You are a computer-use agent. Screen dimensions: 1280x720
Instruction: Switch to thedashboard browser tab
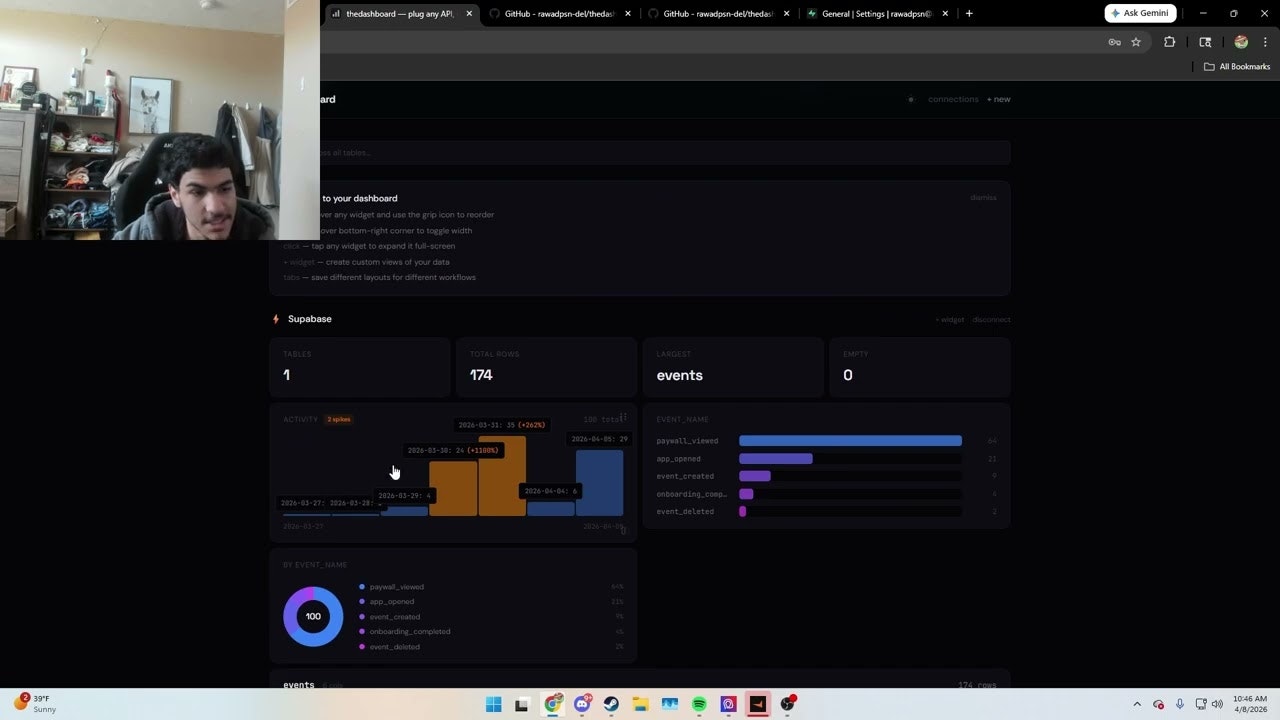pos(400,14)
